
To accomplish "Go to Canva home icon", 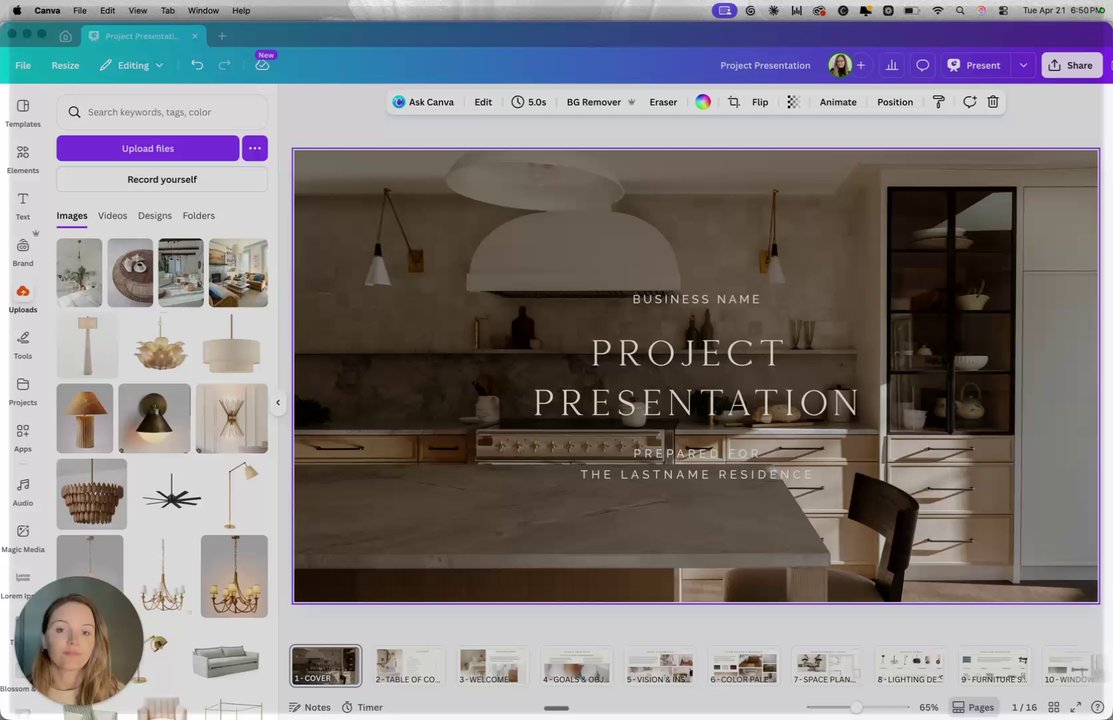I will [65, 36].
